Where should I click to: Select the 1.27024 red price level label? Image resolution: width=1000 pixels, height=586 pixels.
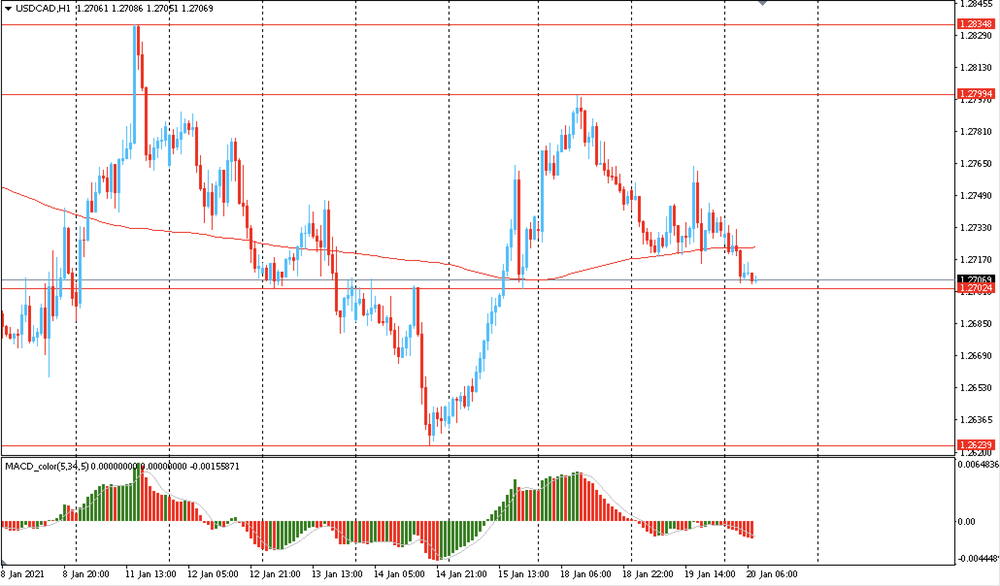point(975,288)
